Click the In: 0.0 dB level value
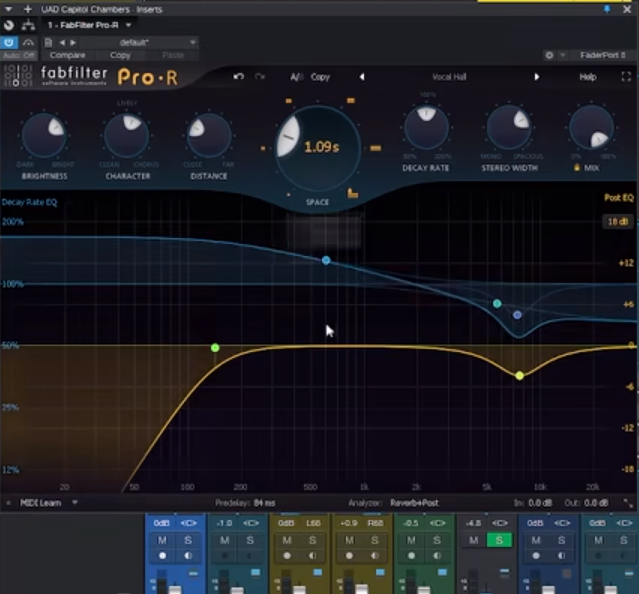The height and width of the screenshot is (594, 639). pos(540,503)
